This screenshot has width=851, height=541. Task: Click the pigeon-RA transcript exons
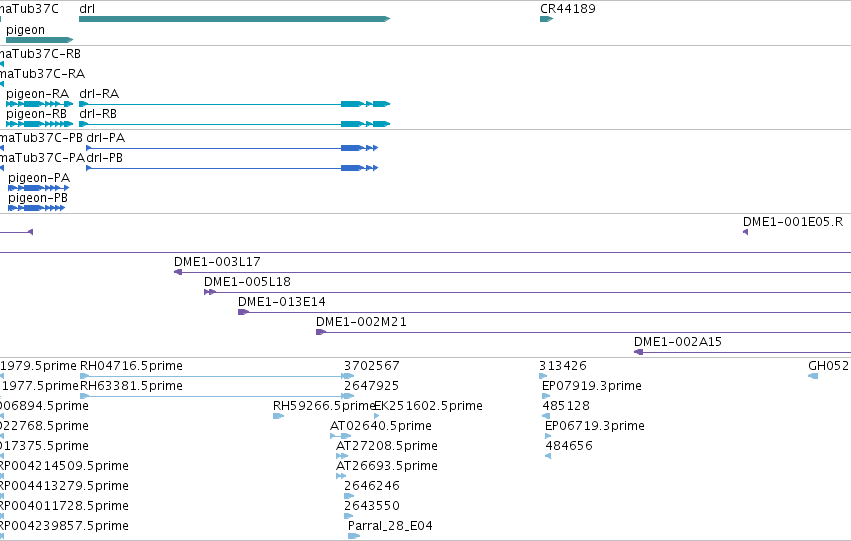[40, 104]
